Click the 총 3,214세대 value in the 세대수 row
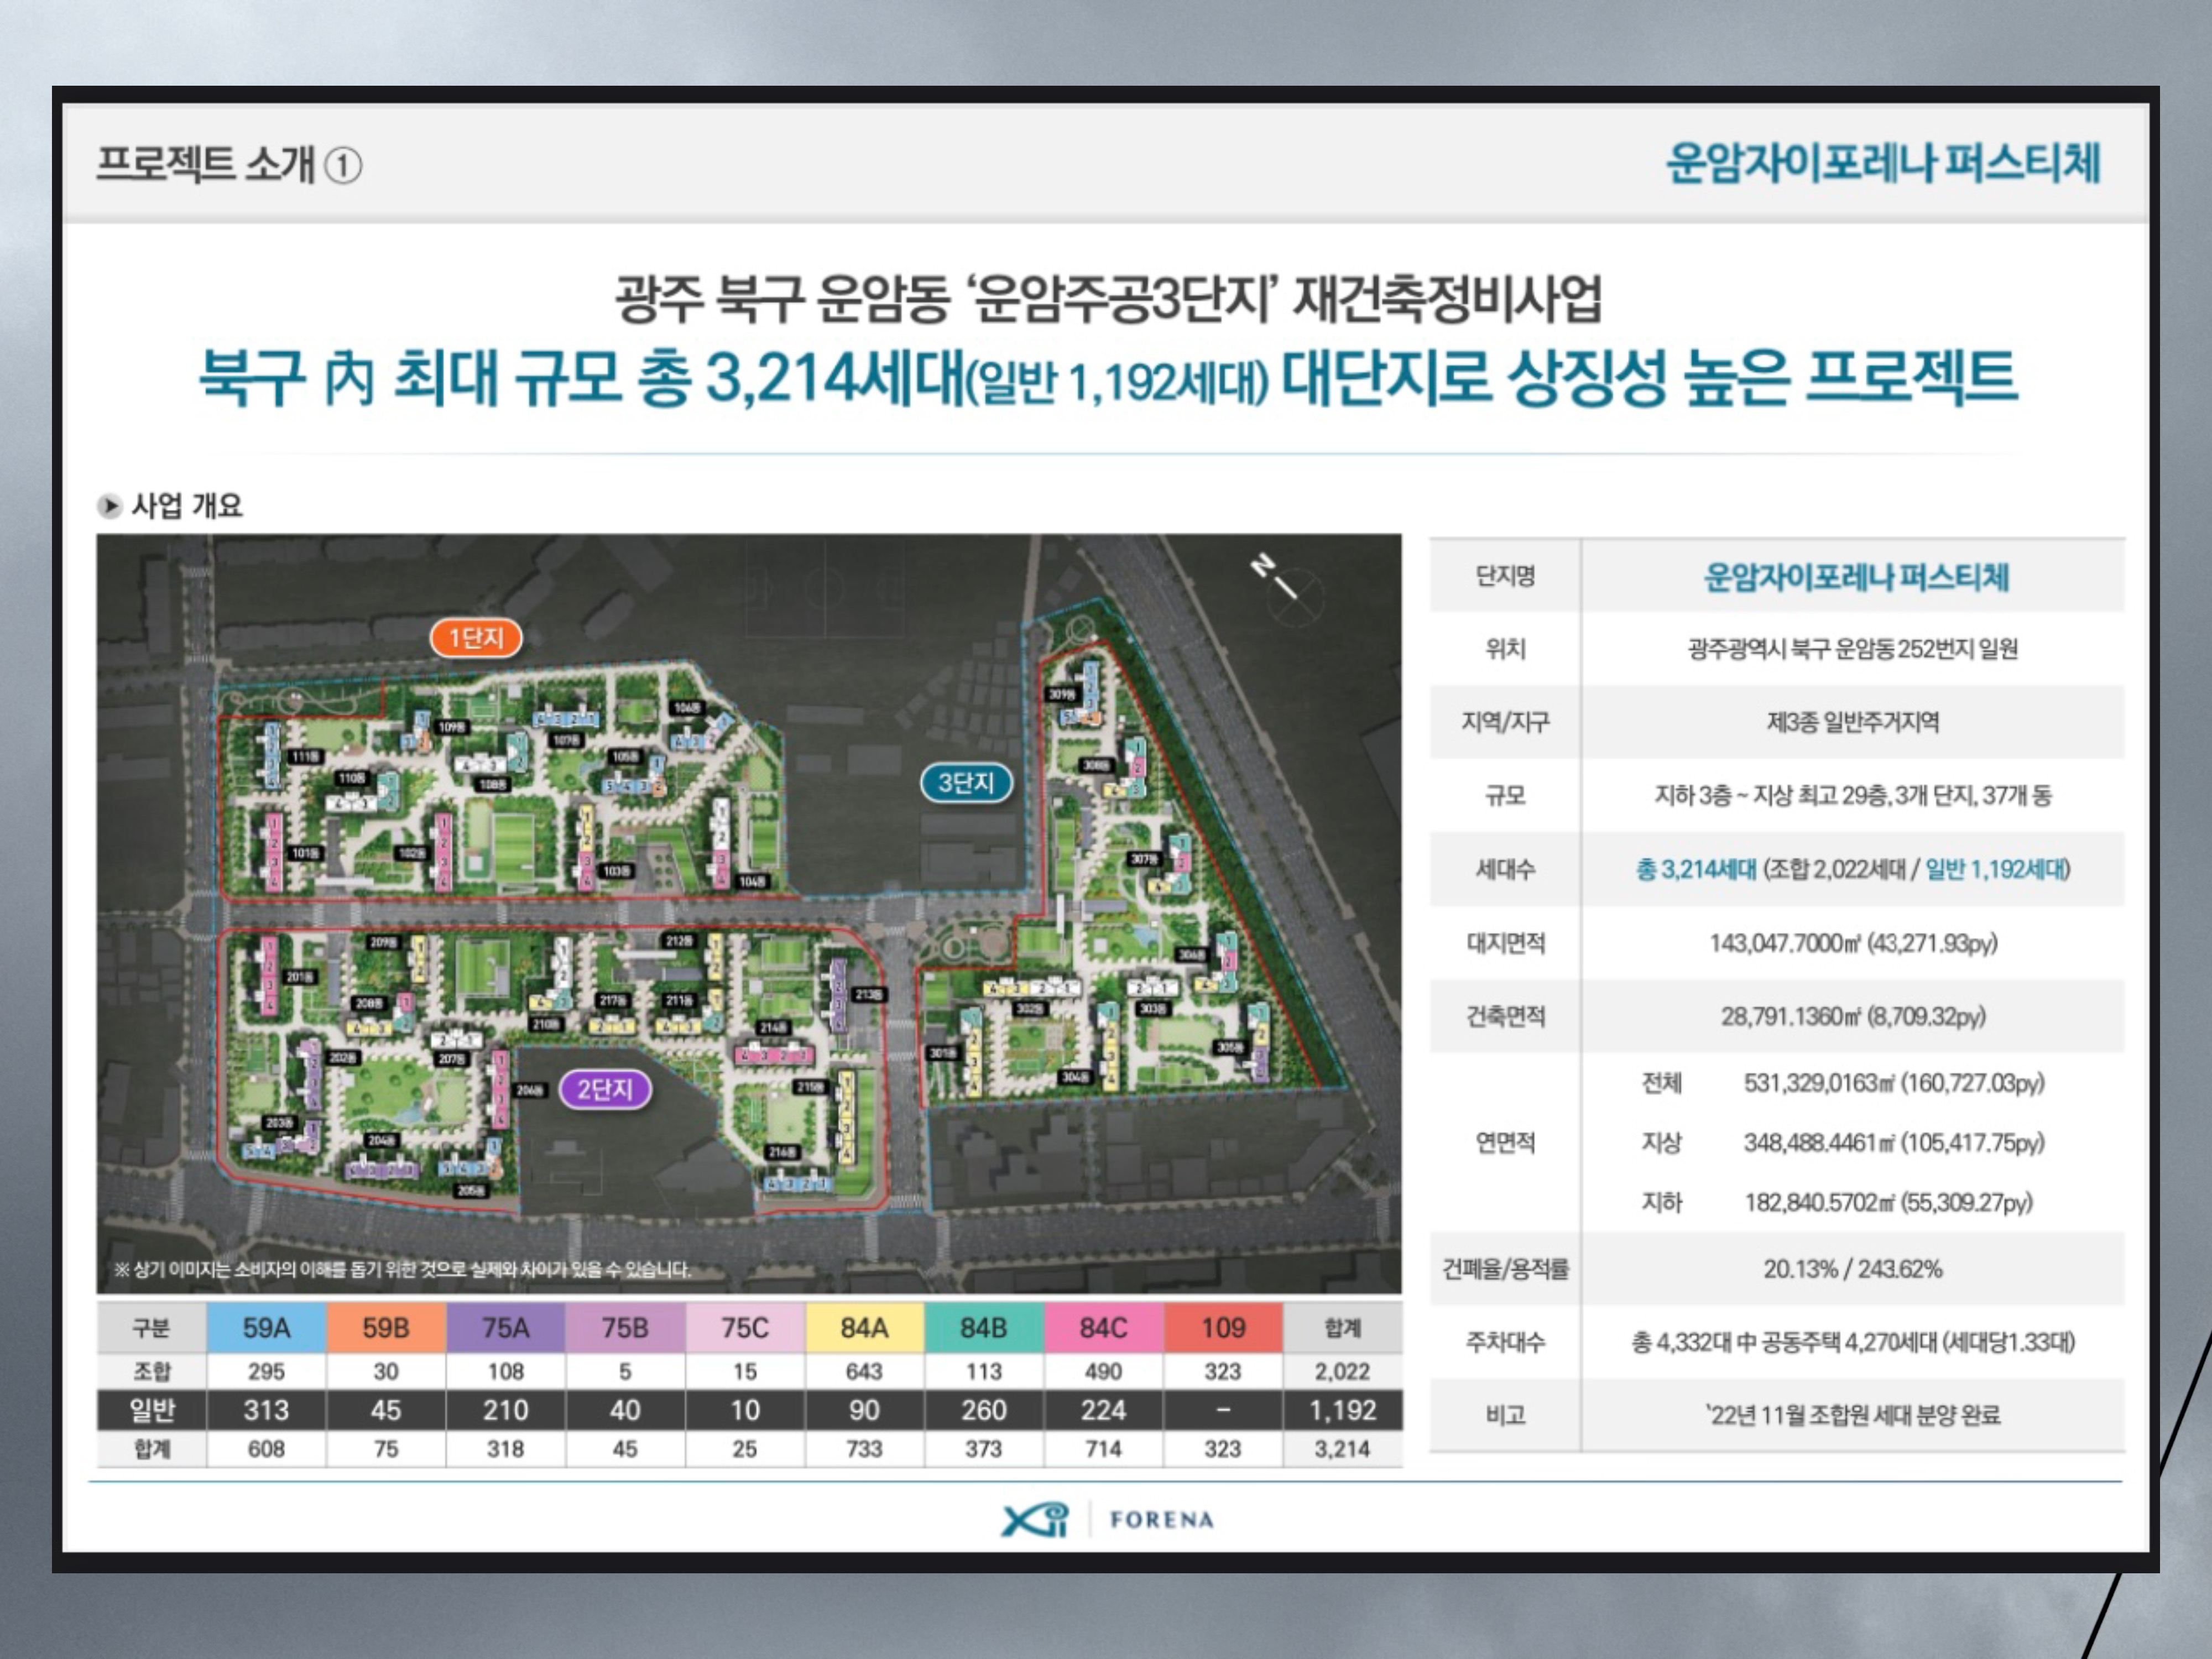 tap(1696, 869)
